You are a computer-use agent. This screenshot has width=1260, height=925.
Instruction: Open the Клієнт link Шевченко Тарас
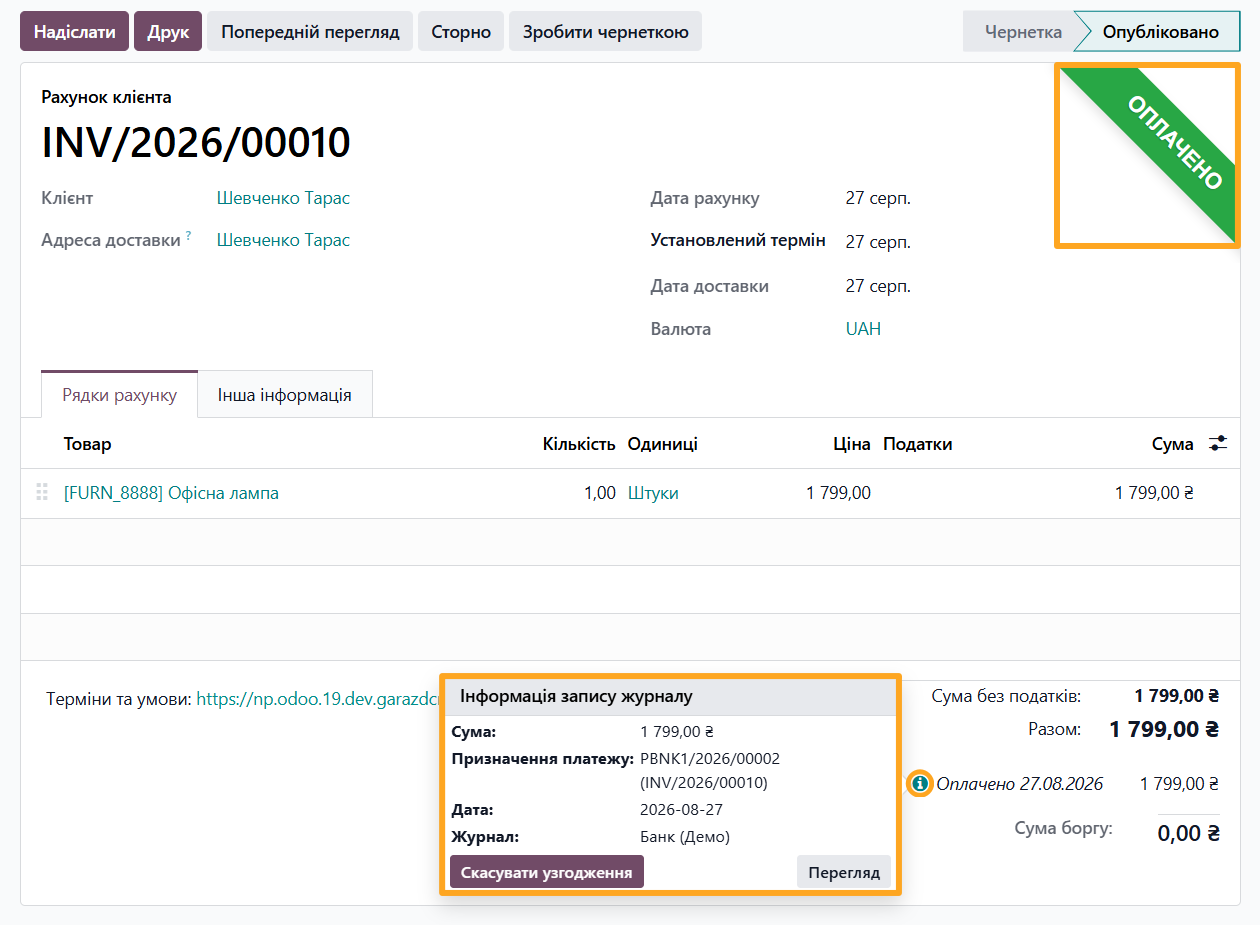283,198
